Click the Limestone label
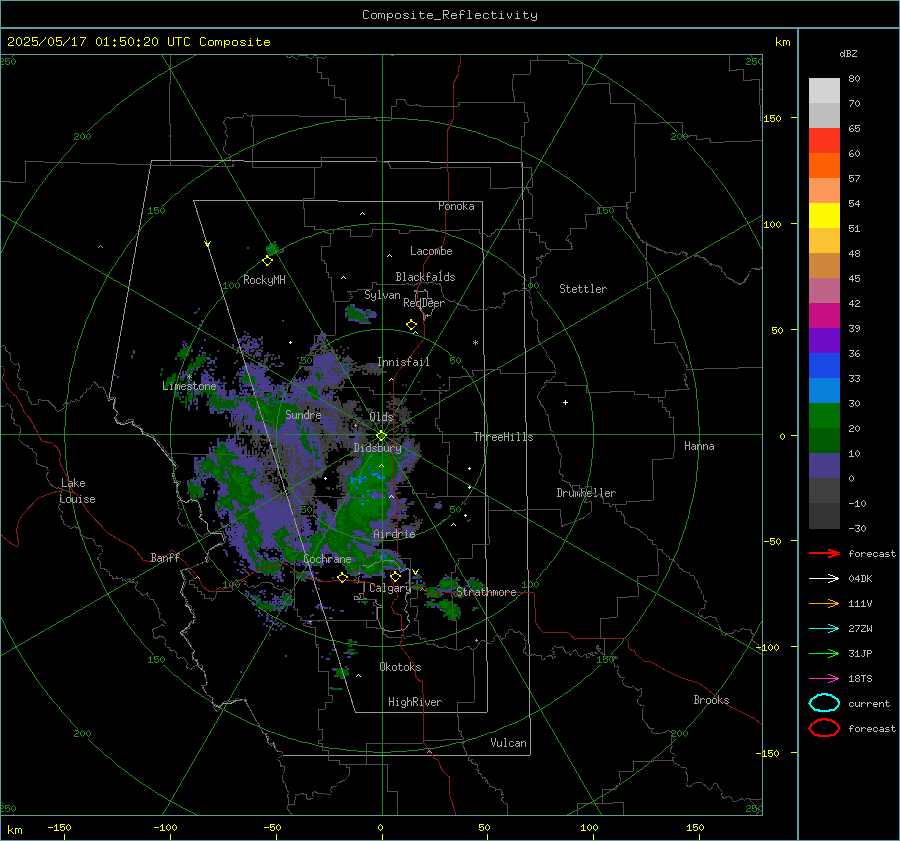This screenshot has height=841, width=900. 189,386
